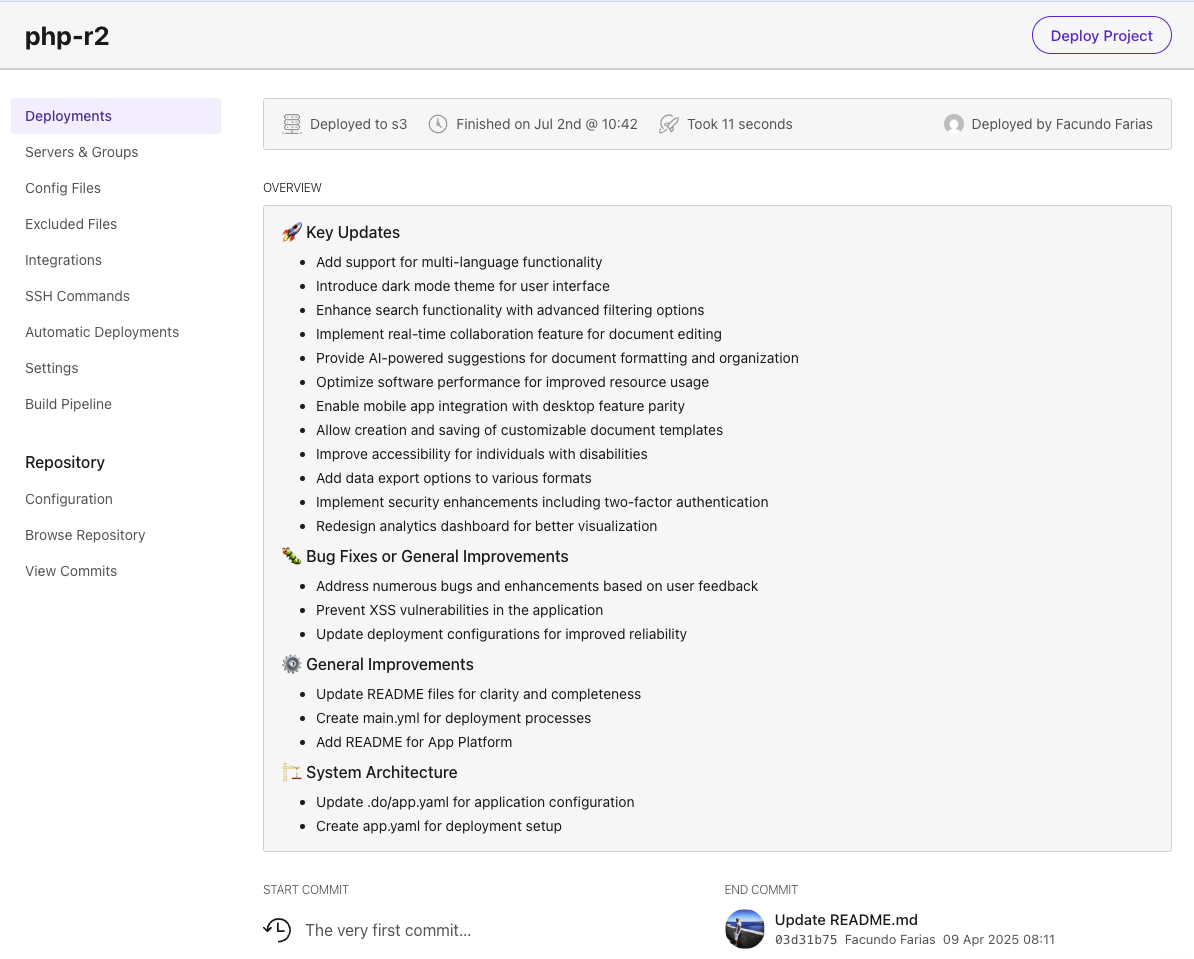This screenshot has height=959, width=1194.
Task: Open Automatic Deployments from the sidebar
Action: 101,332
